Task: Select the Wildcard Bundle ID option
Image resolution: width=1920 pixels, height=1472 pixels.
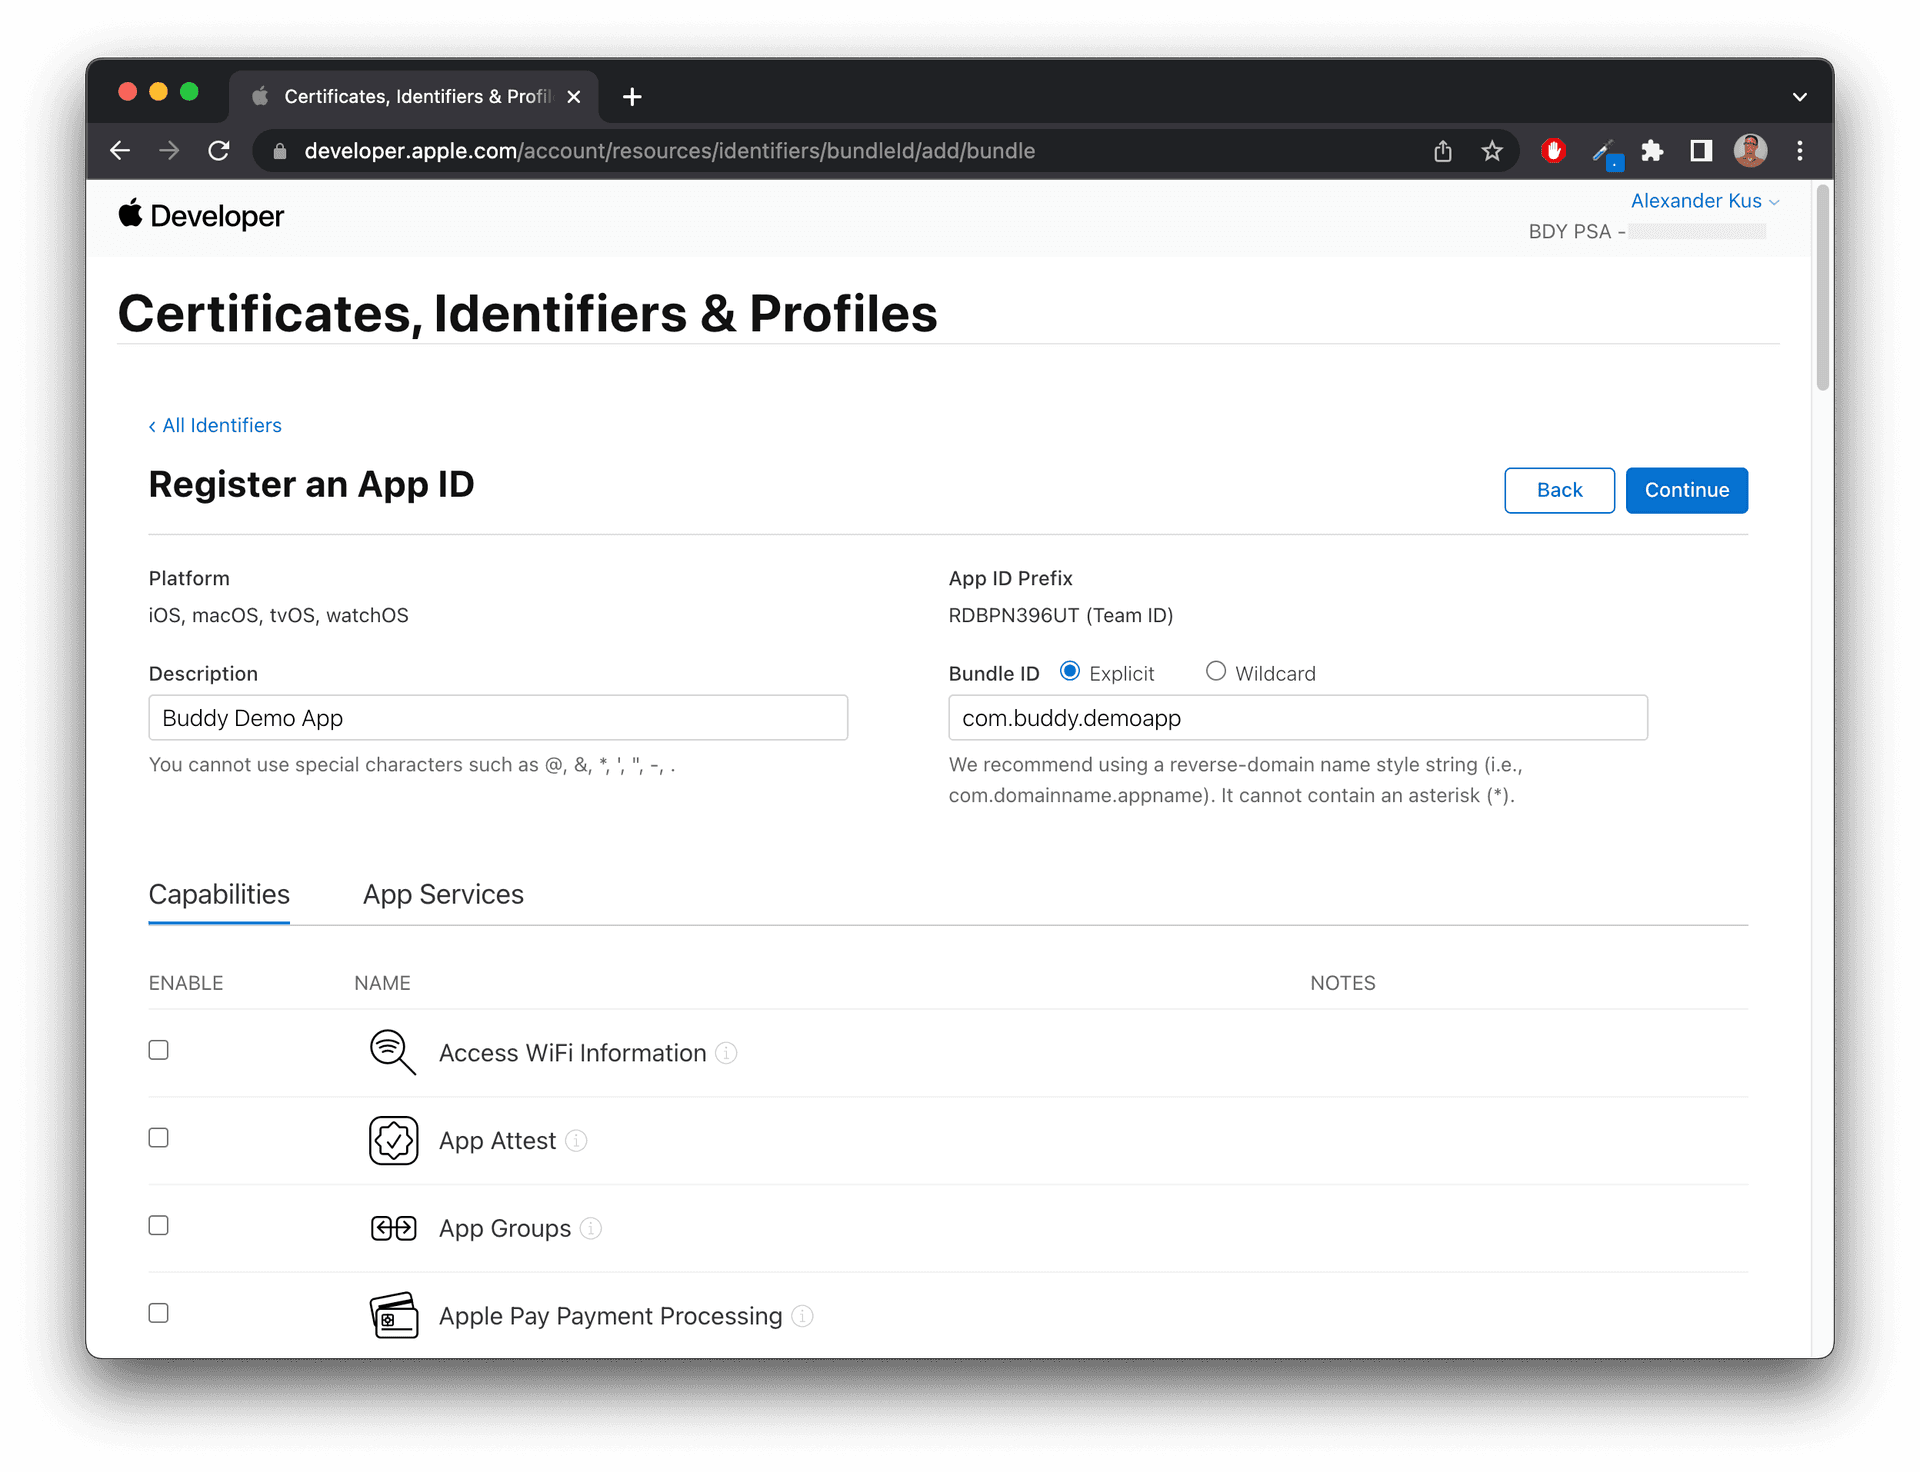Action: [x=1215, y=671]
